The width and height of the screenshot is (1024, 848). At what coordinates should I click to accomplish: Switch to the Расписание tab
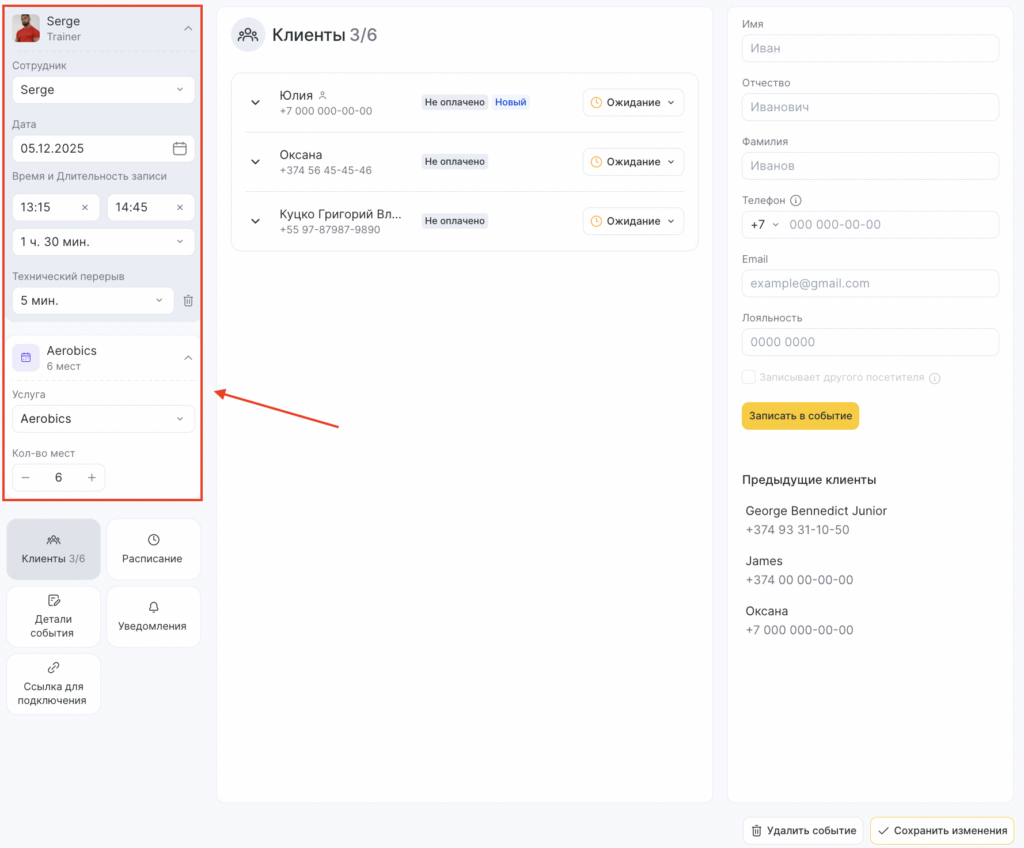[x=152, y=549]
